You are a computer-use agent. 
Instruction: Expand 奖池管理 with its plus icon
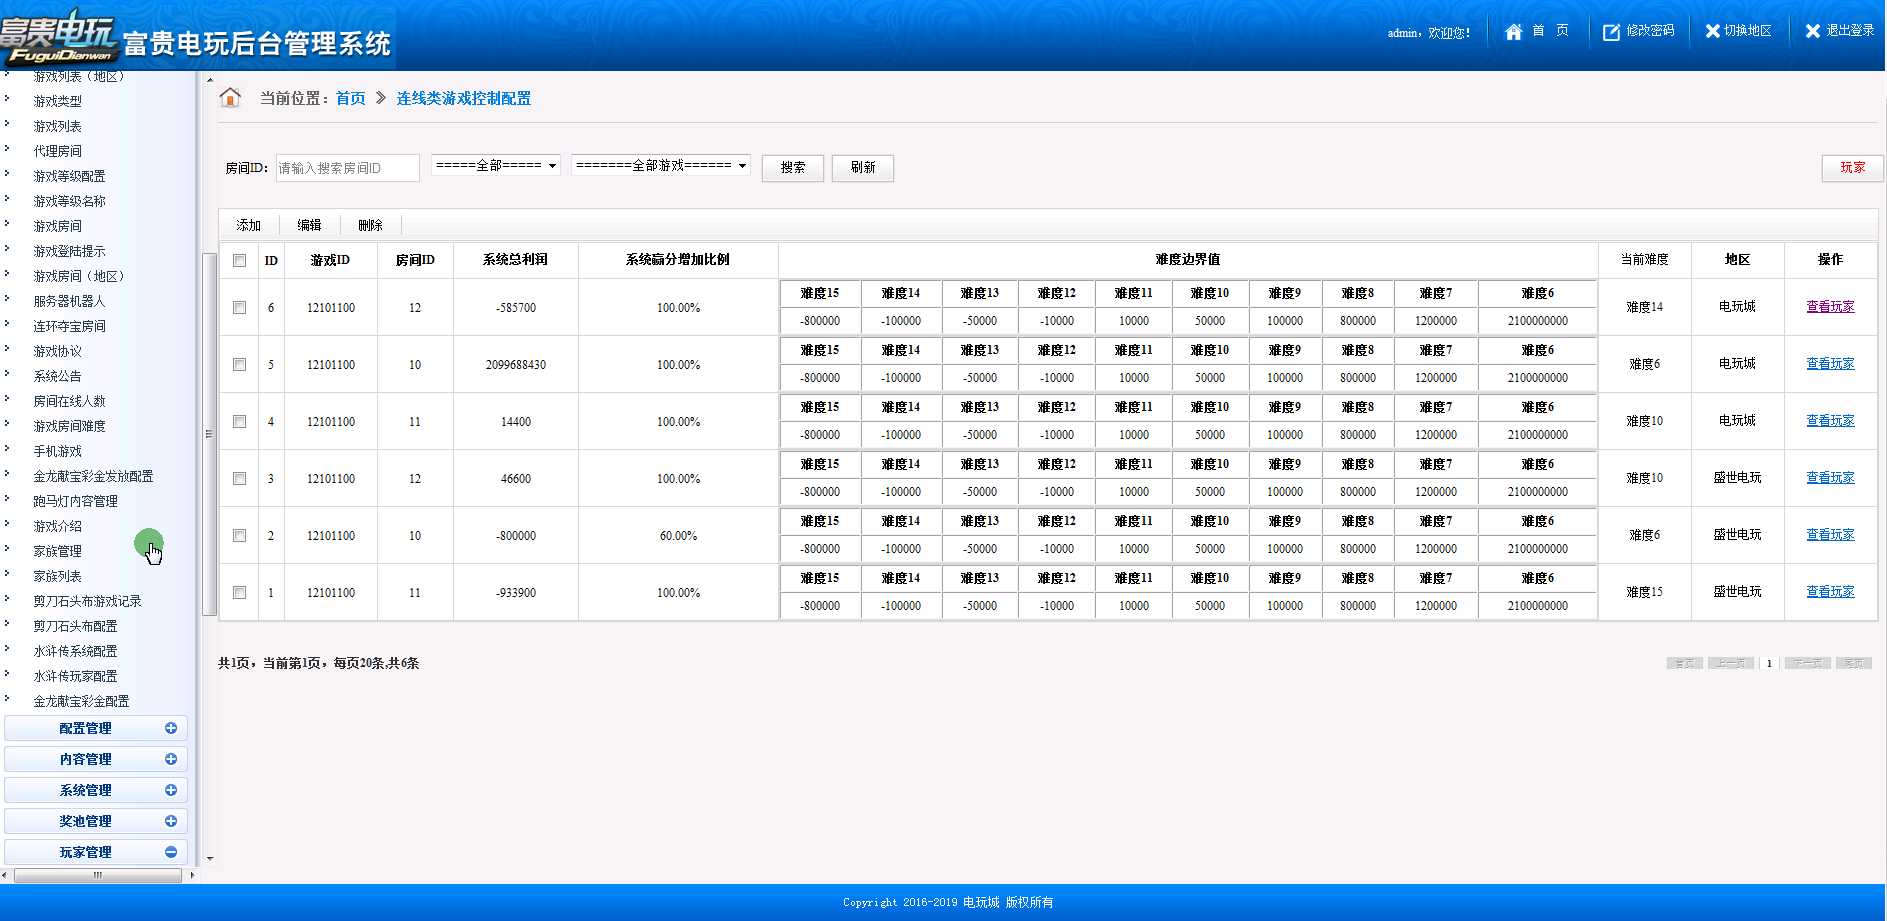[x=171, y=821]
